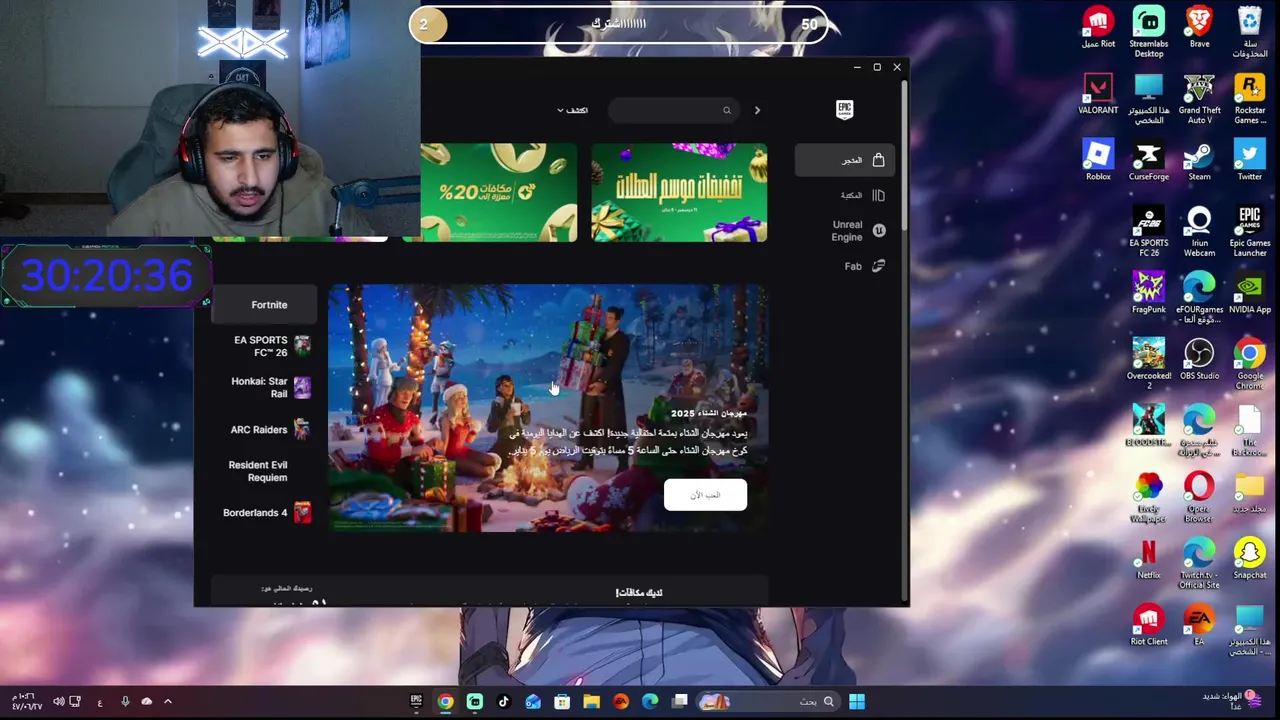Open the Store tab in Epic sidebar

pyautogui.click(x=845, y=160)
